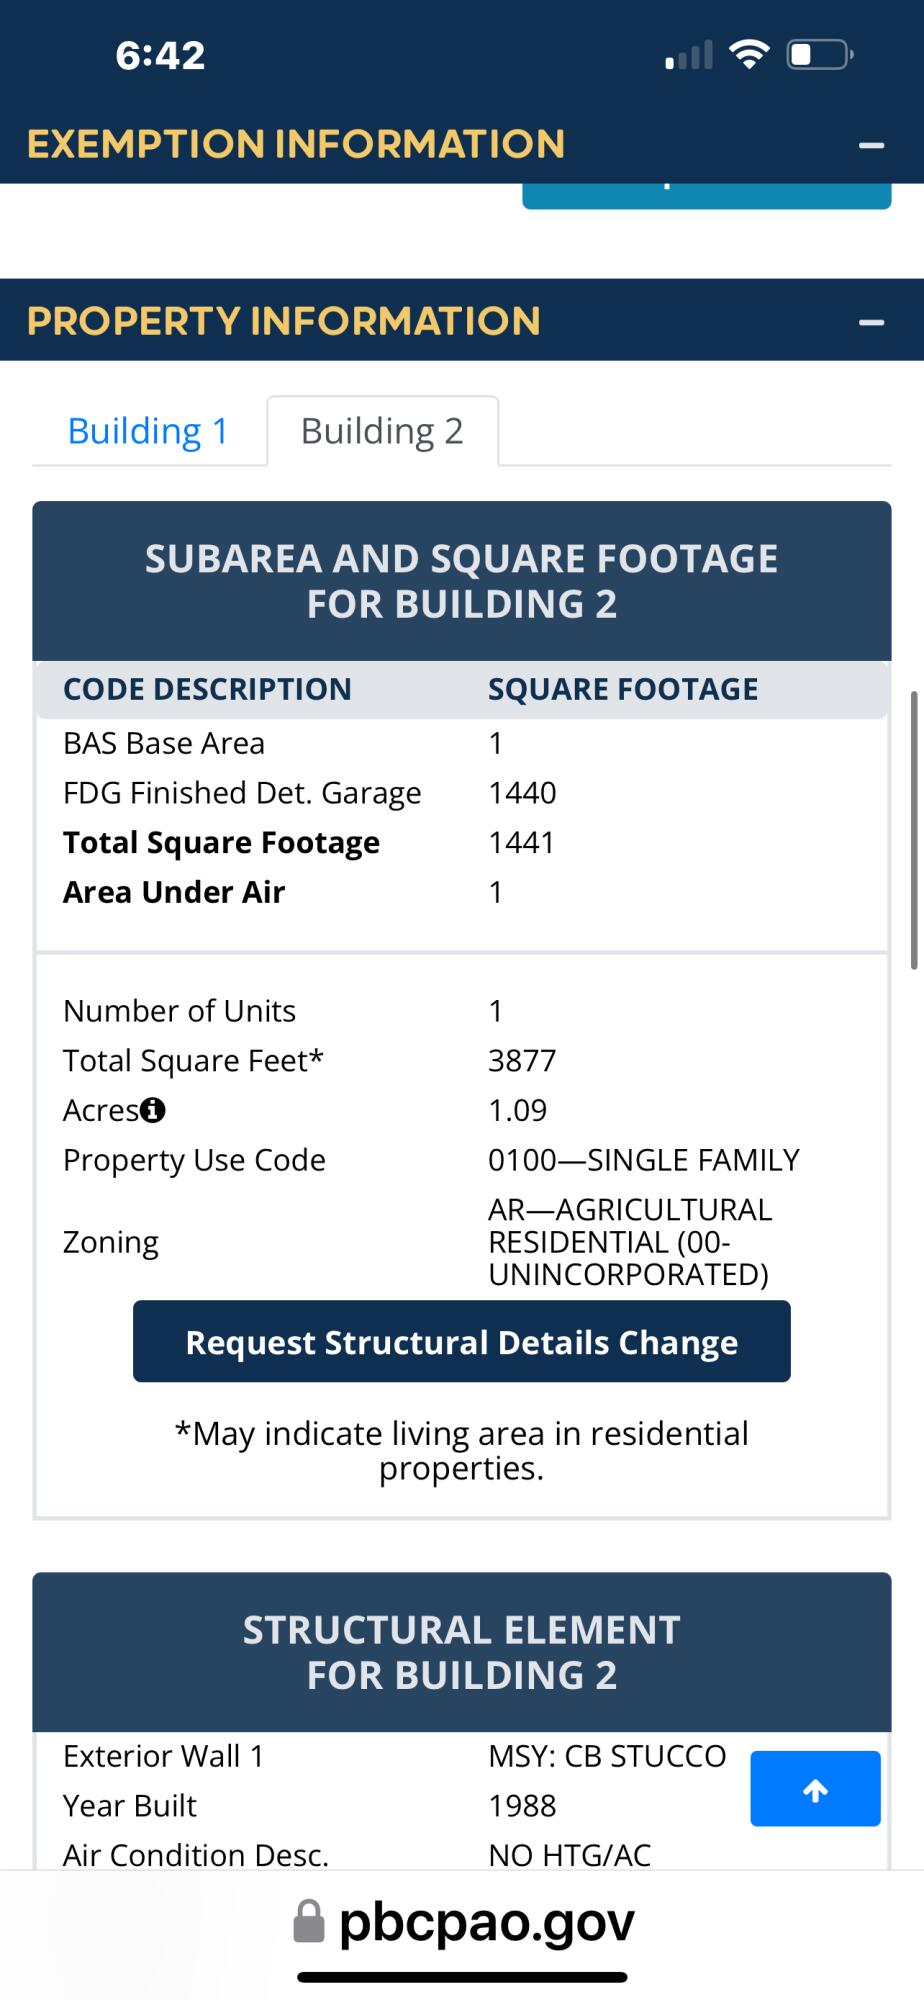Tap the Exemption Information header title
This screenshot has height=2000, width=924.
click(x=296, y=144)
